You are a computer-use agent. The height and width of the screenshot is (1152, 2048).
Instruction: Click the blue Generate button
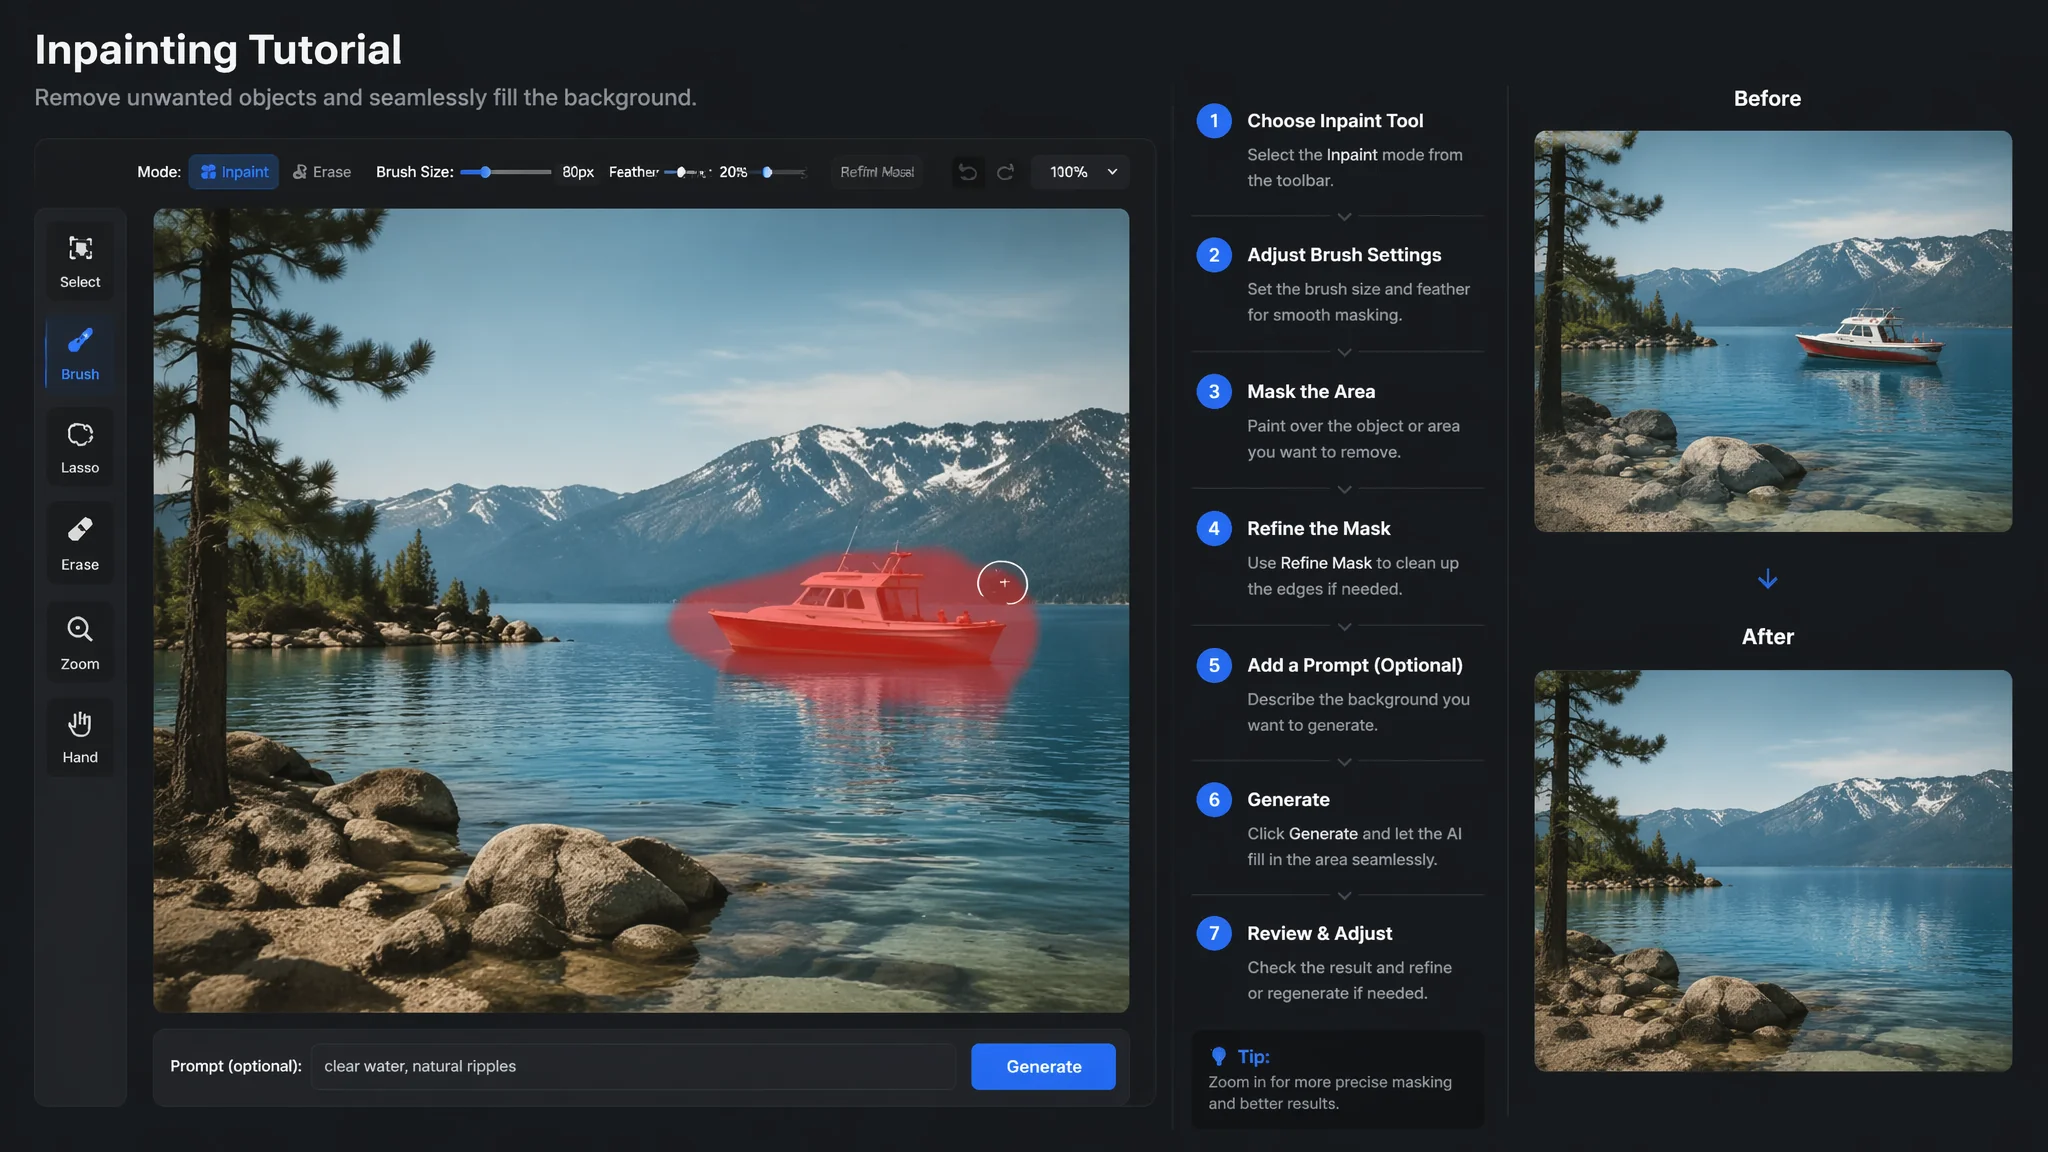1043,1066
